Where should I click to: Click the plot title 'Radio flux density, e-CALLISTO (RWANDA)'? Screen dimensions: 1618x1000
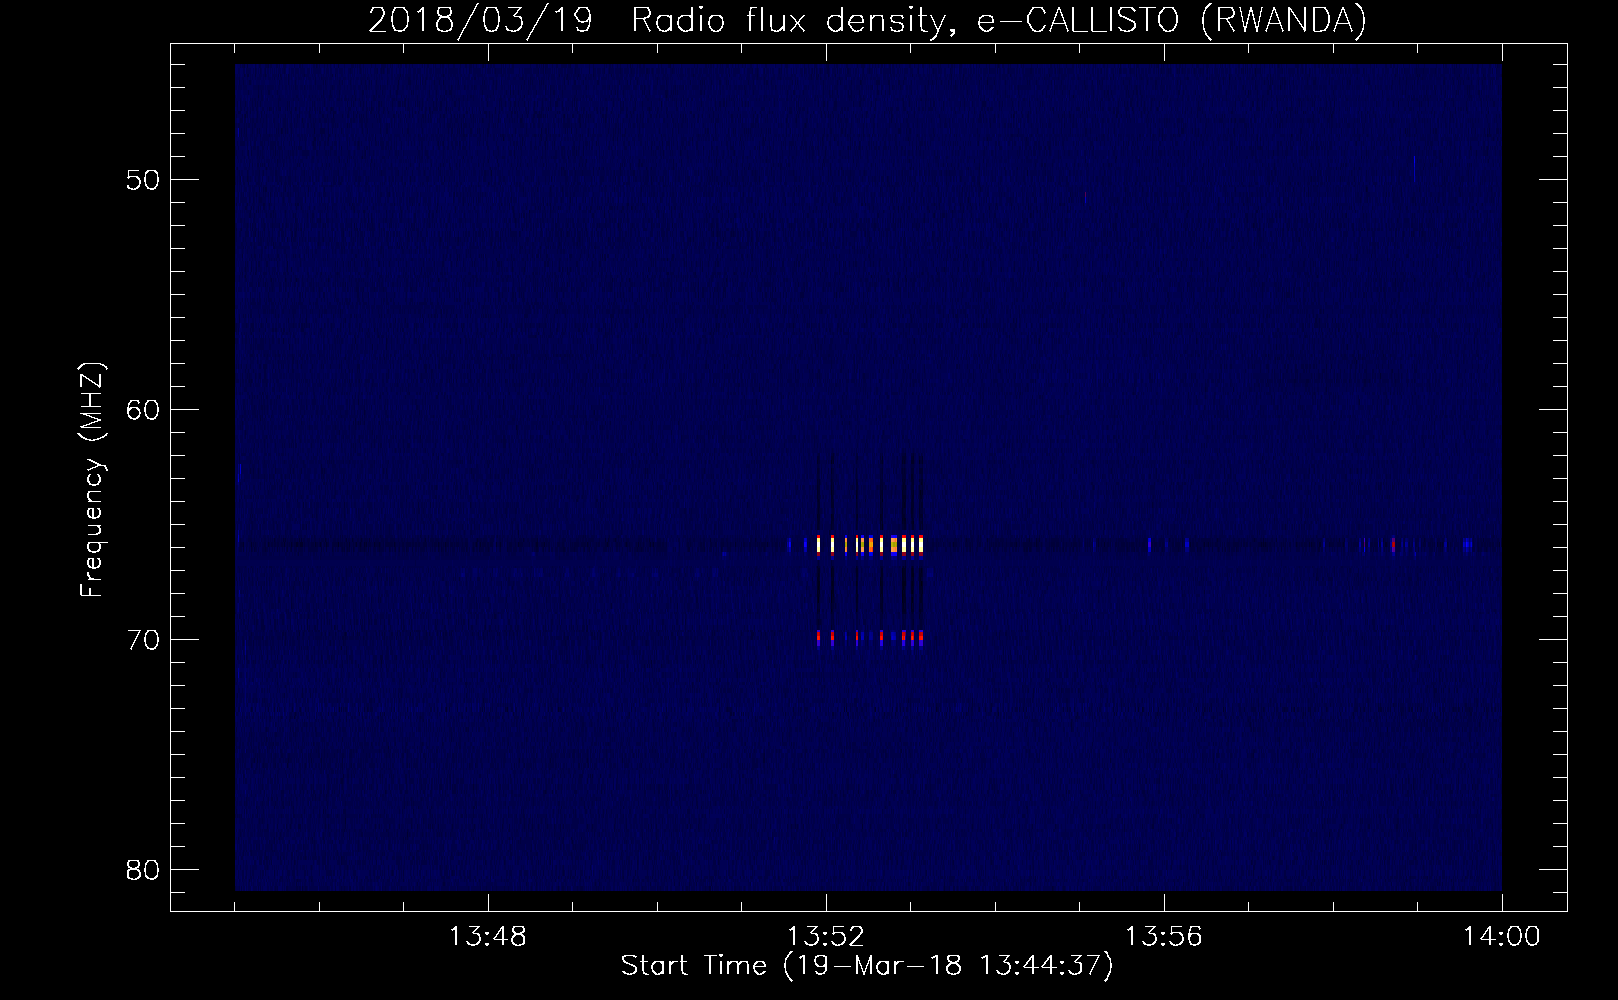(999, 20)
